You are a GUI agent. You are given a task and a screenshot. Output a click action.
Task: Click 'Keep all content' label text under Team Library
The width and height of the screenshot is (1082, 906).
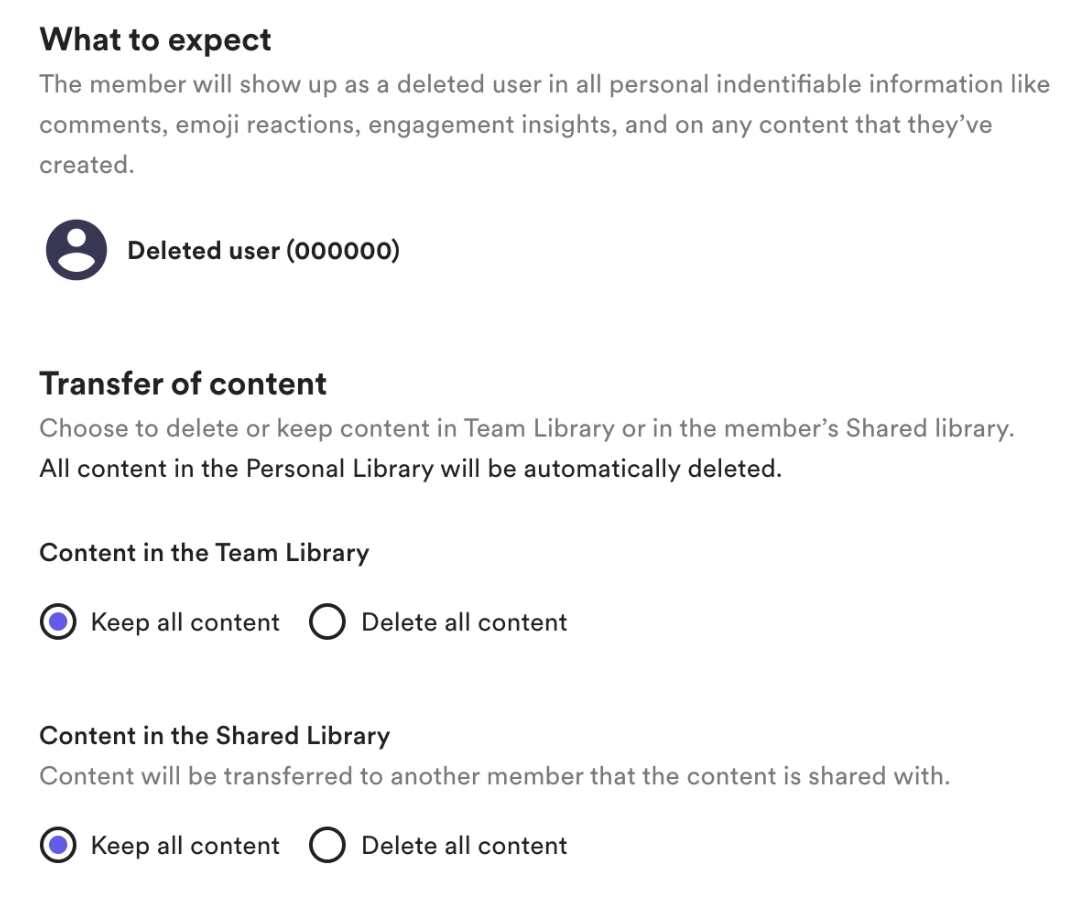point(185,622)
